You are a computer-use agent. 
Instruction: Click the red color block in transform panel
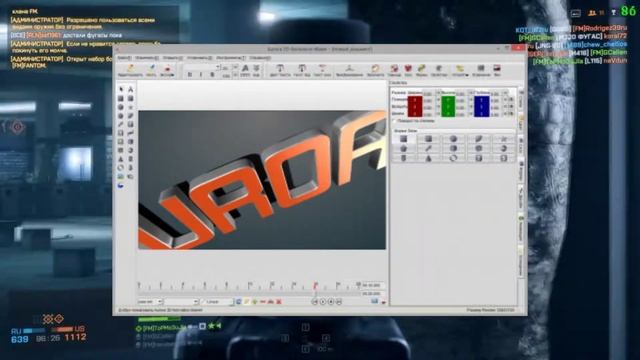pos(415,106)
